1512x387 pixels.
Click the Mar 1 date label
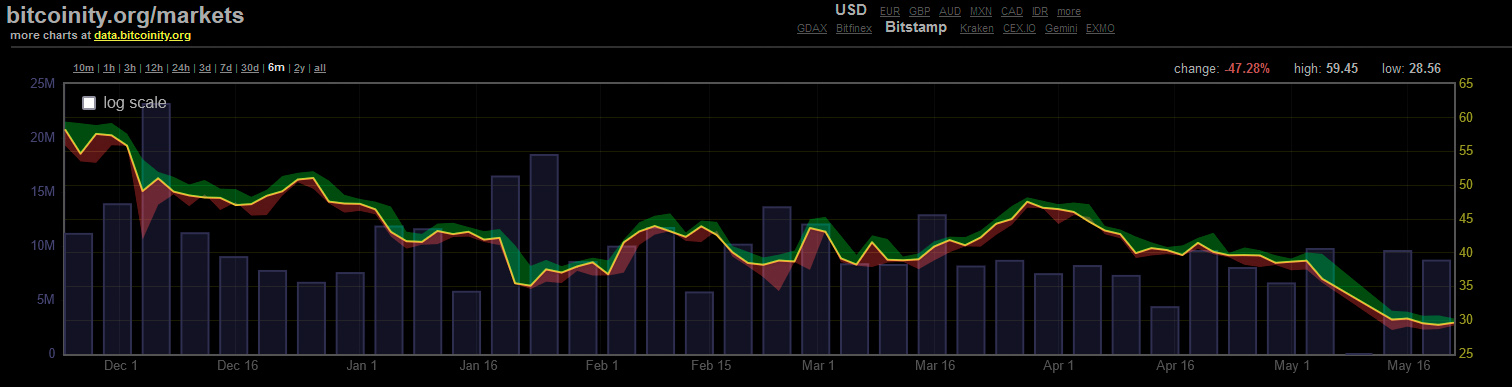[x=818, y=366]
